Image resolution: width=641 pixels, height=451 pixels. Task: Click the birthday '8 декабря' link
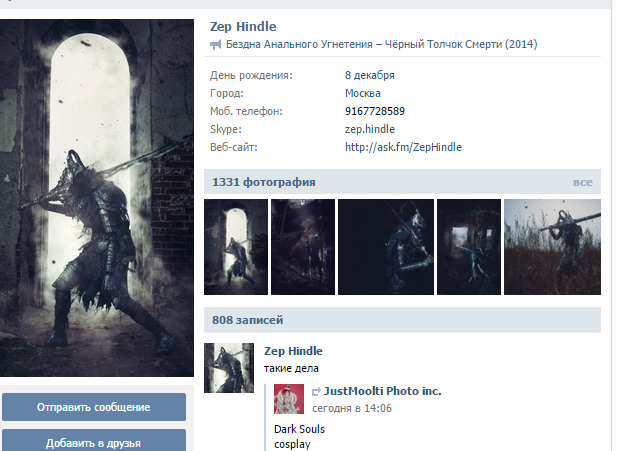370,75
